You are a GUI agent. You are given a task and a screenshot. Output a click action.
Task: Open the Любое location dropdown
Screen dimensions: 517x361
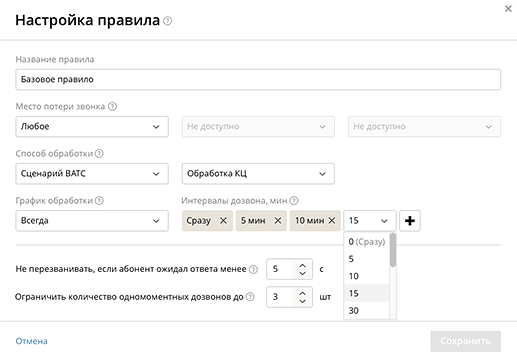[x=92, y=127]
